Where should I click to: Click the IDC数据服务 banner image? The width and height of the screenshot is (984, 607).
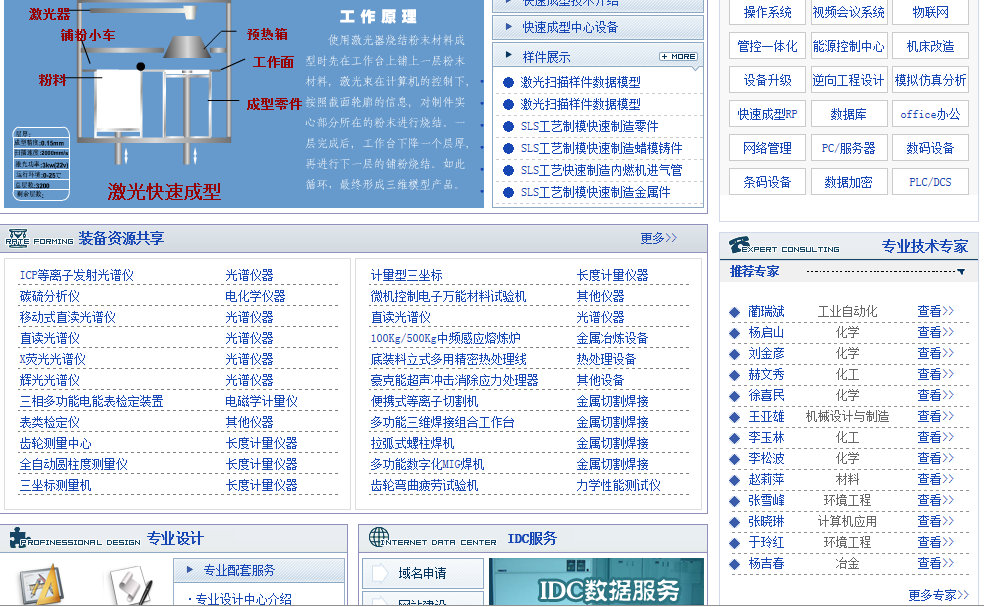point(596,582)
